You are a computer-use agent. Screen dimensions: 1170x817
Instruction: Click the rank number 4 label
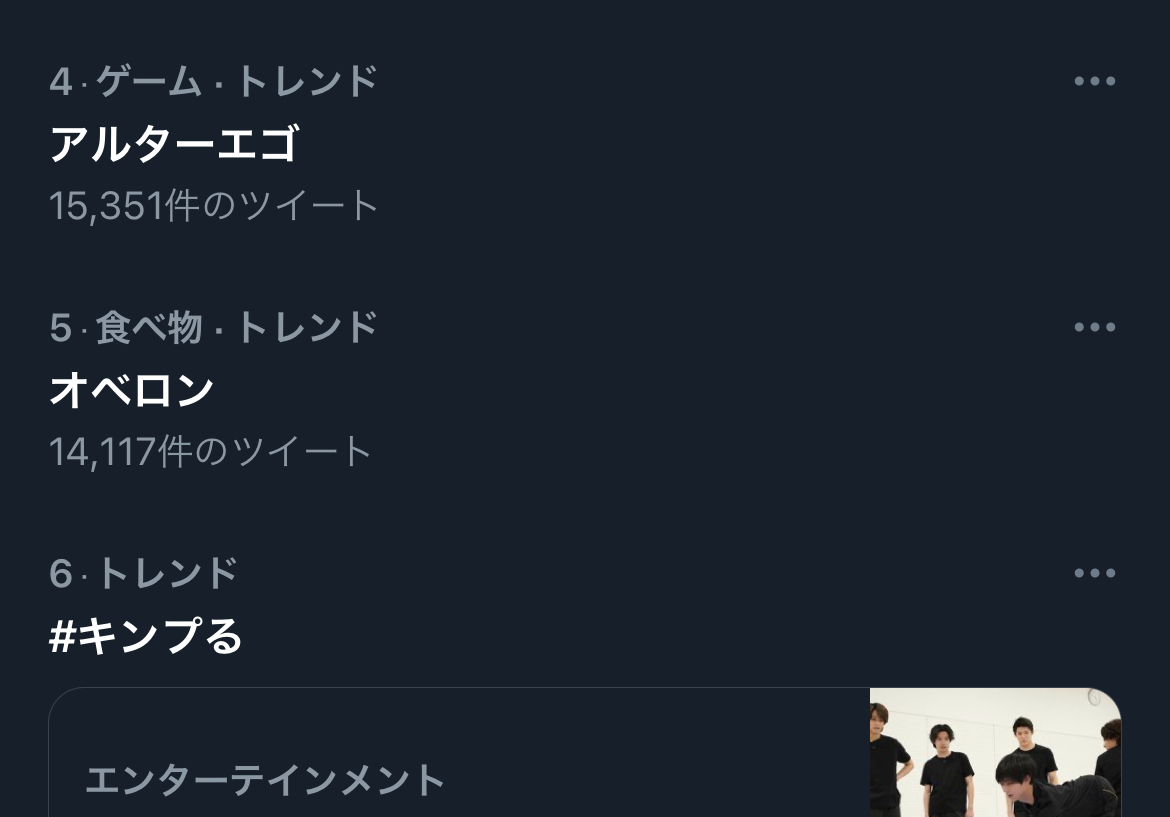(60, 81)
